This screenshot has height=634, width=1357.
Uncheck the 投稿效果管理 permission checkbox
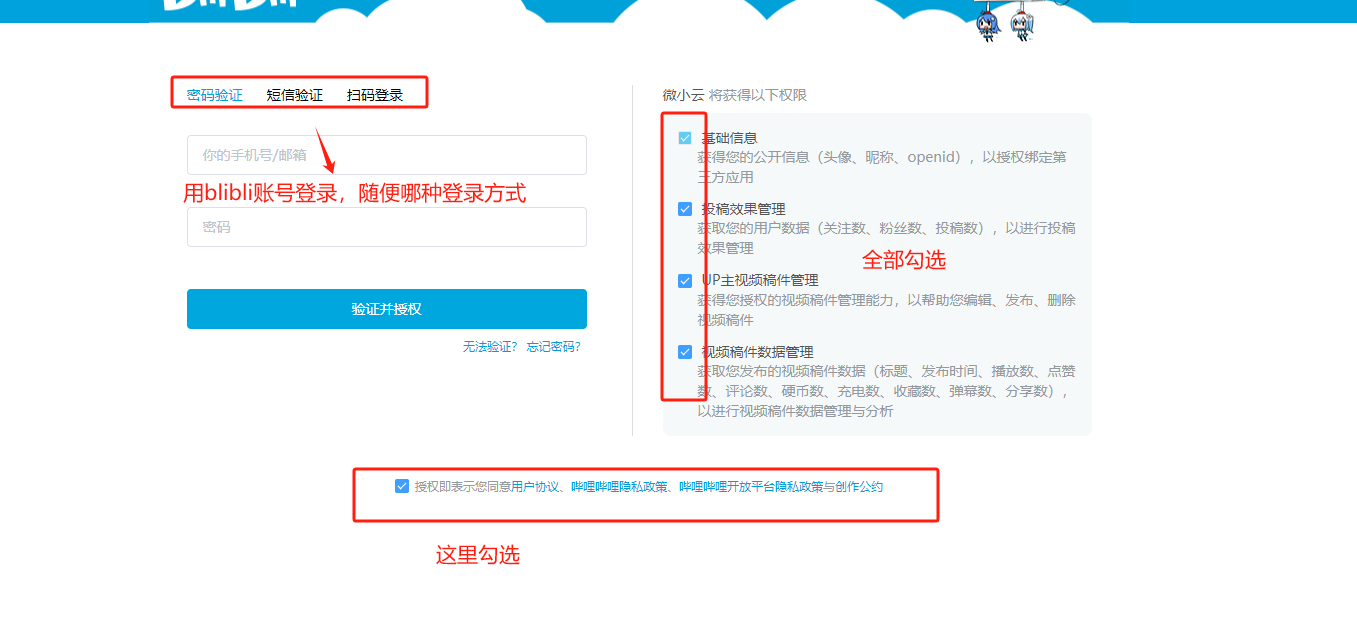685,209
